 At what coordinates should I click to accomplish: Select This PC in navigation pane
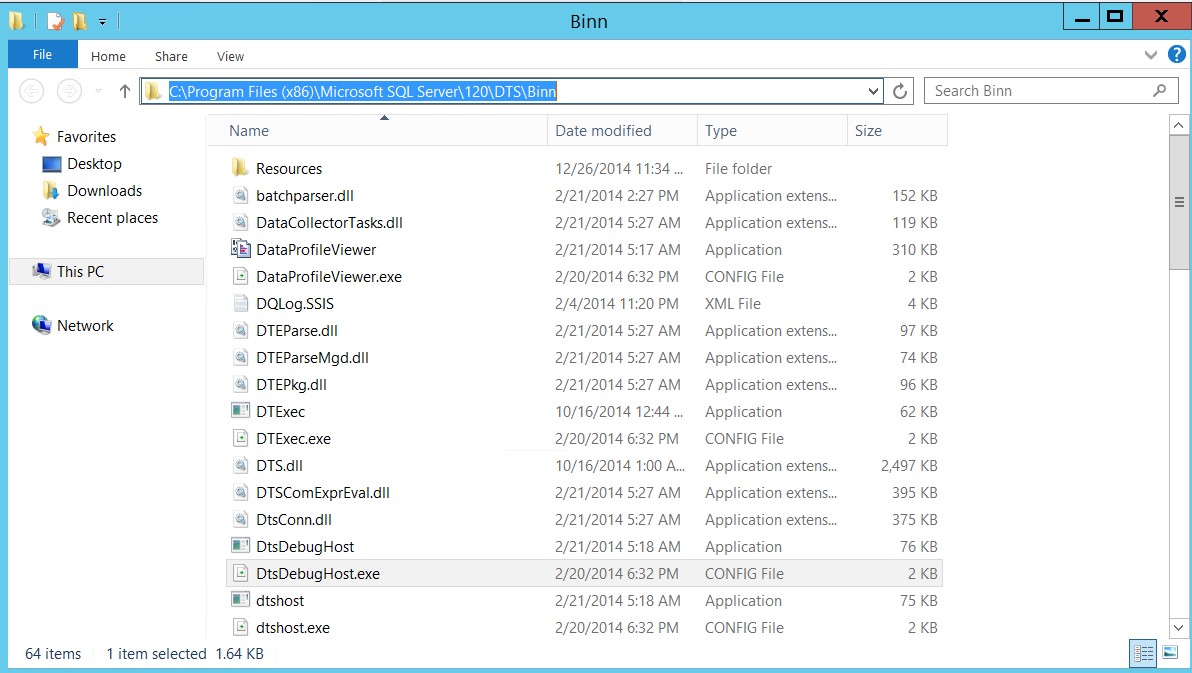point(80,272)
